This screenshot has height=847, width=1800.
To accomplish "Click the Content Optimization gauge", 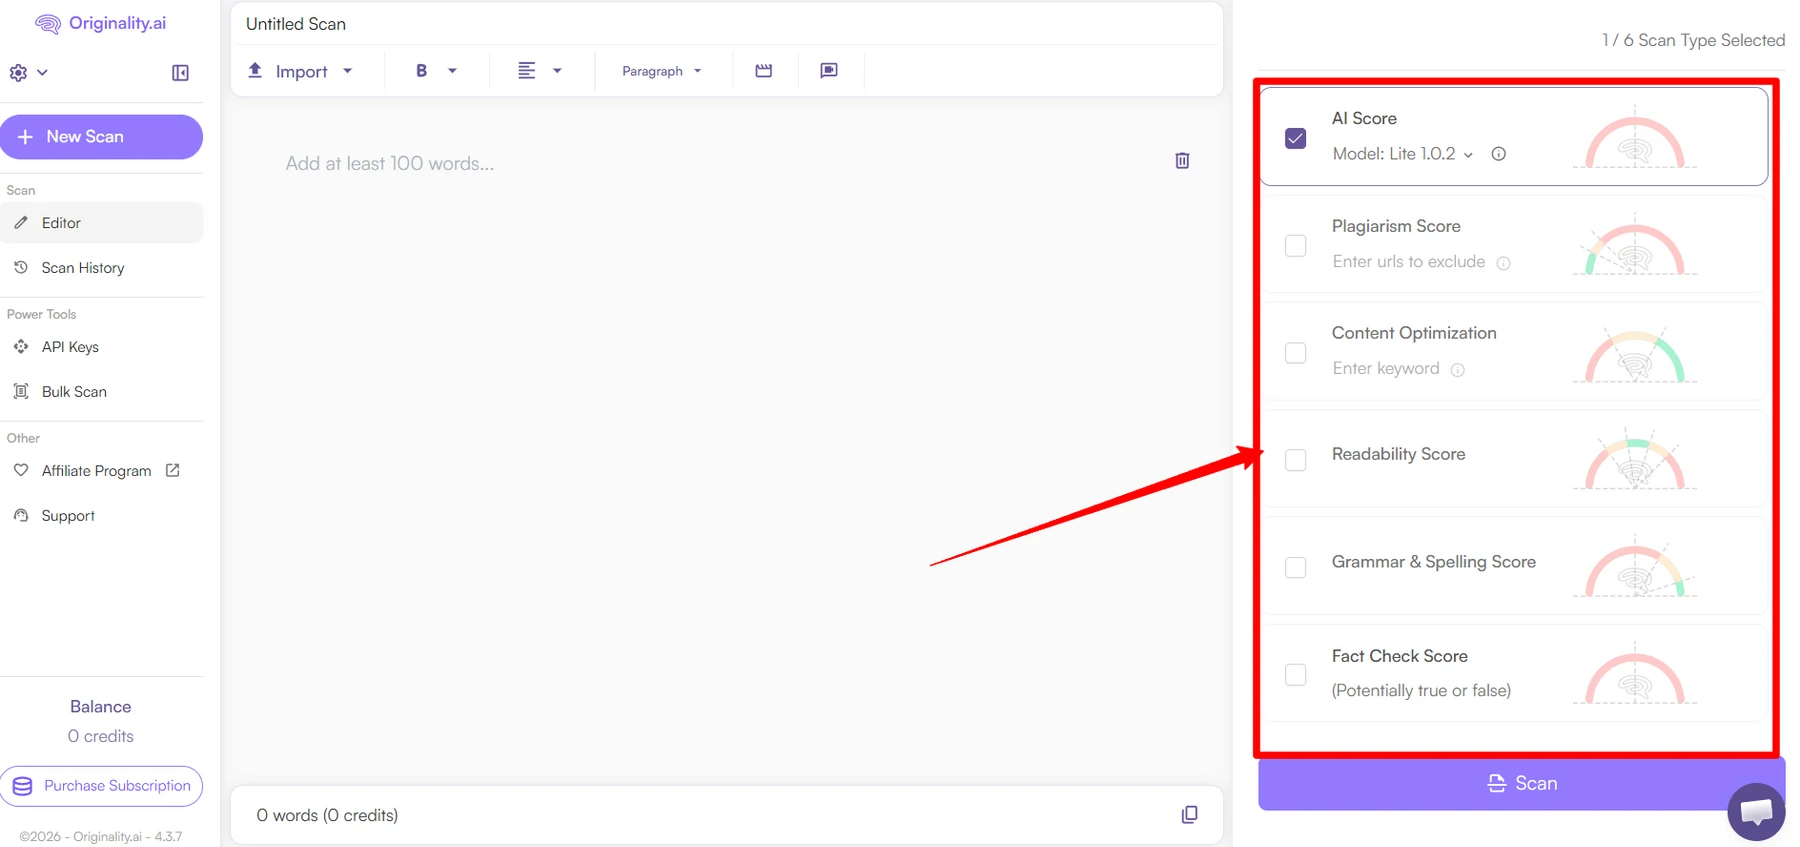I will (1635, 355).
